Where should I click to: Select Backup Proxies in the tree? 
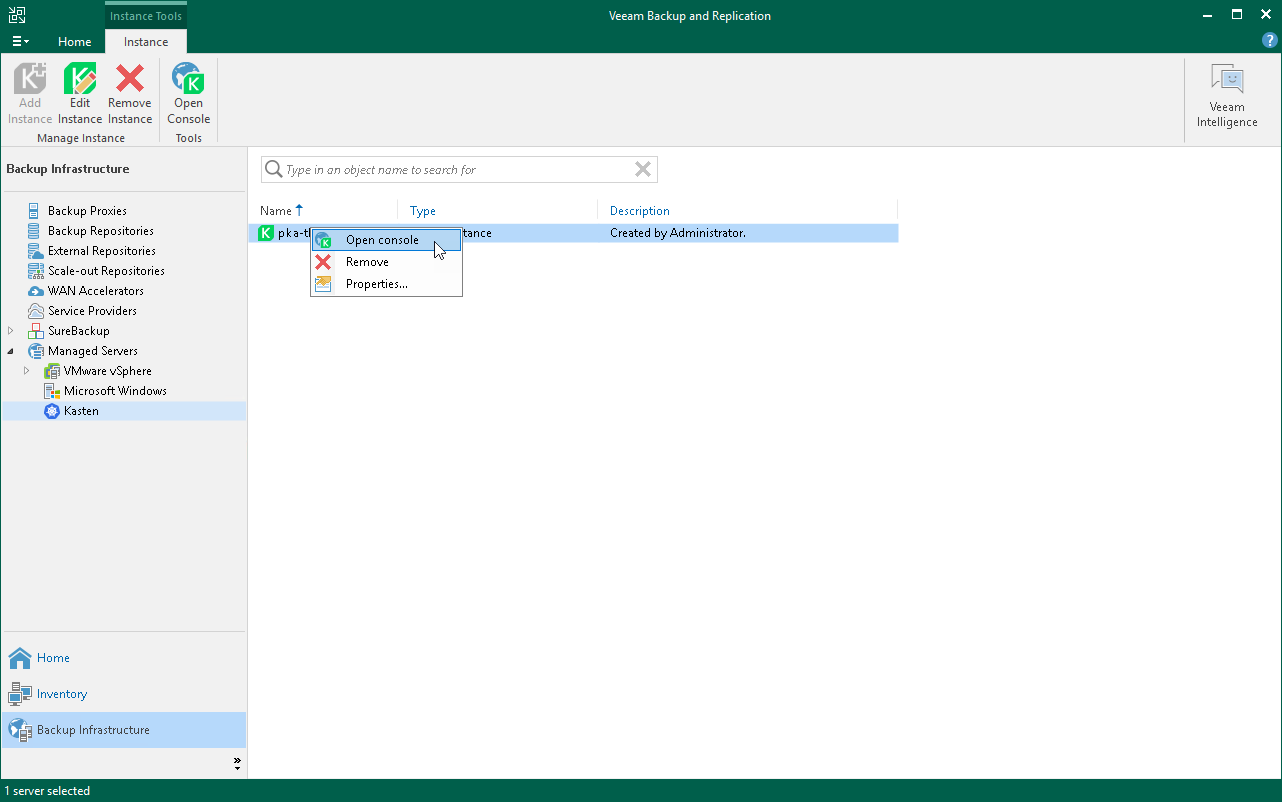click(87, 211)
